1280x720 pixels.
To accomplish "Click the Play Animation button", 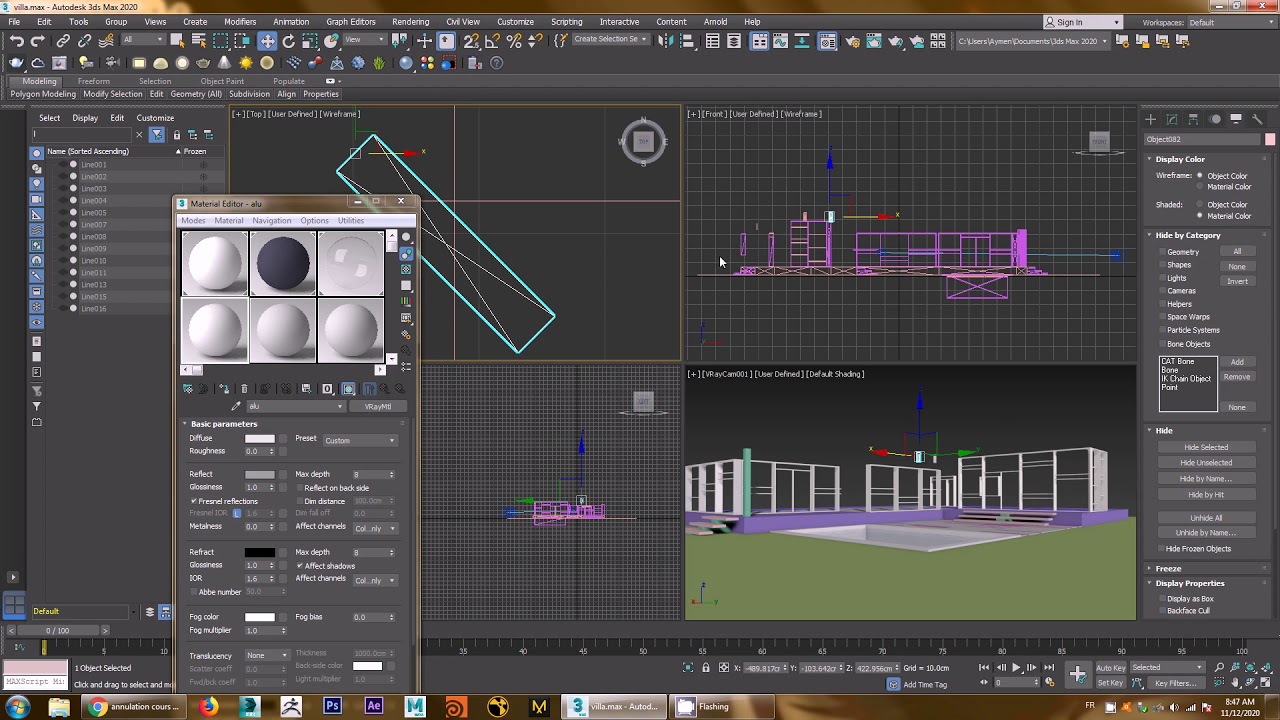I will coord(1017,667).
